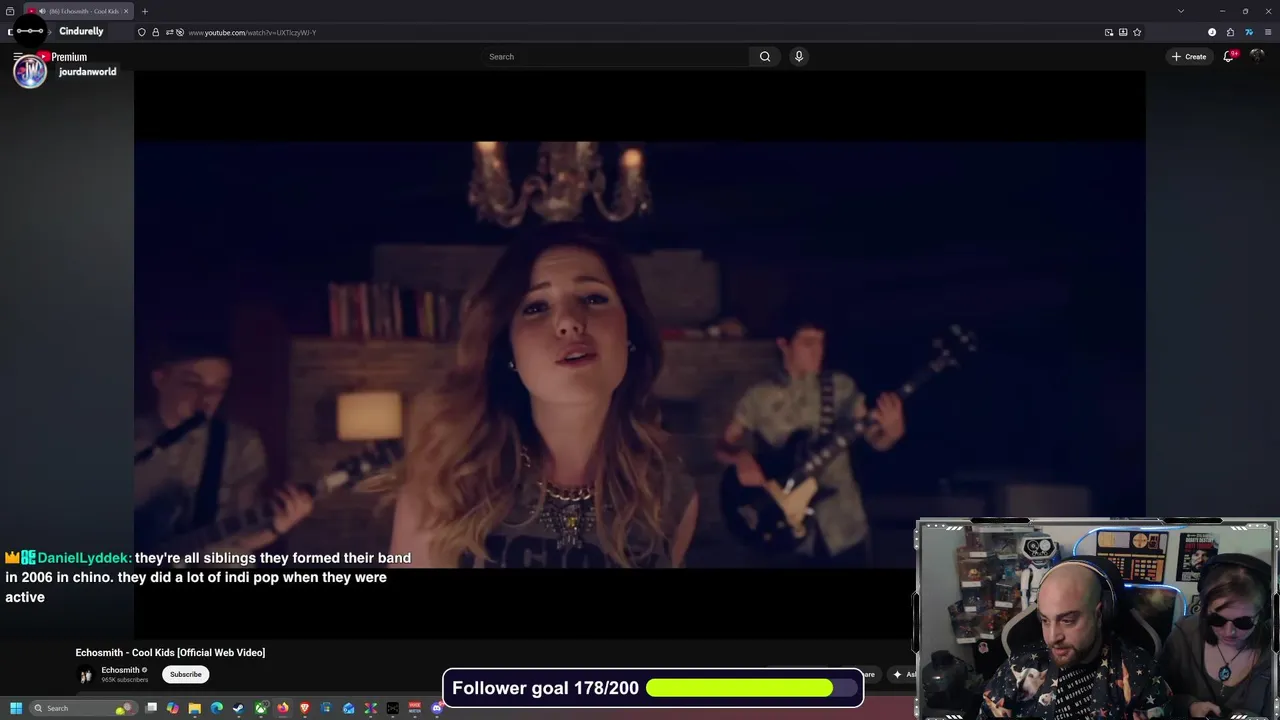Screen dimensions: 1280x720
Task: Mute the tab via speaker icon
Action: (x=42, y=11)
